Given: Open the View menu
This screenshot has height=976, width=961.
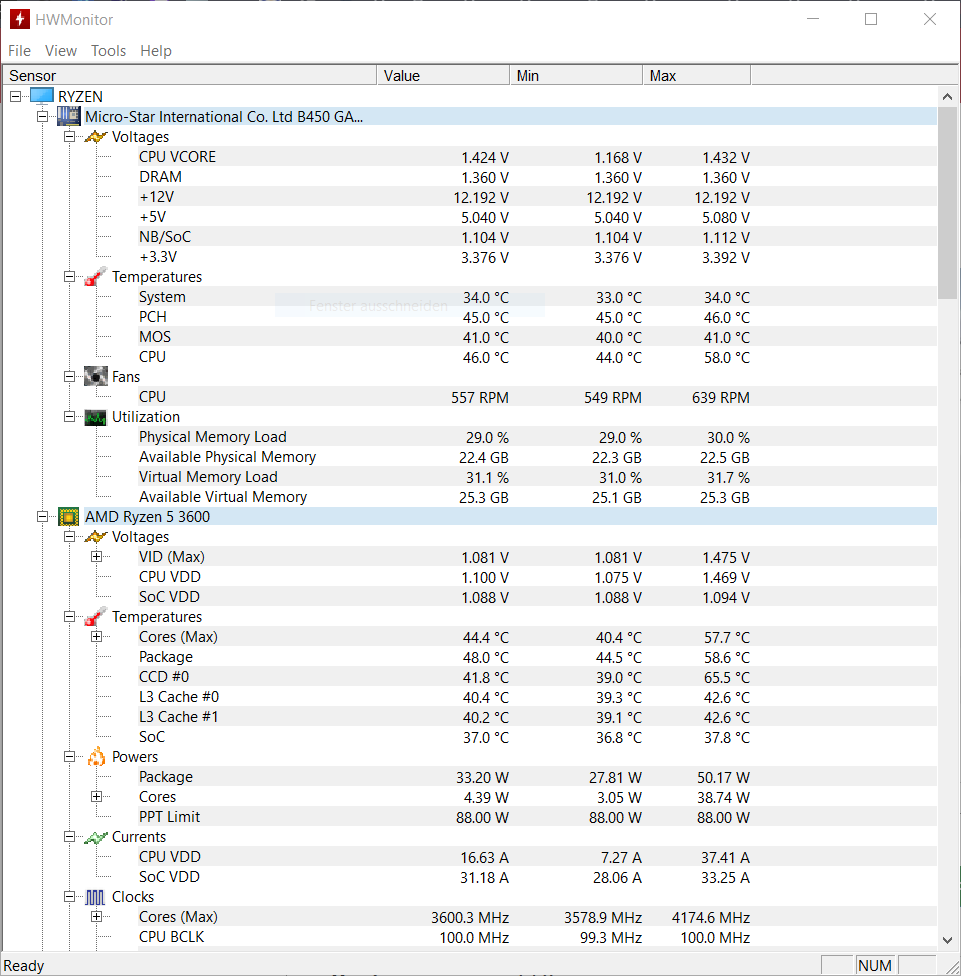Looking at the screenshot, I should pos(61,51).
